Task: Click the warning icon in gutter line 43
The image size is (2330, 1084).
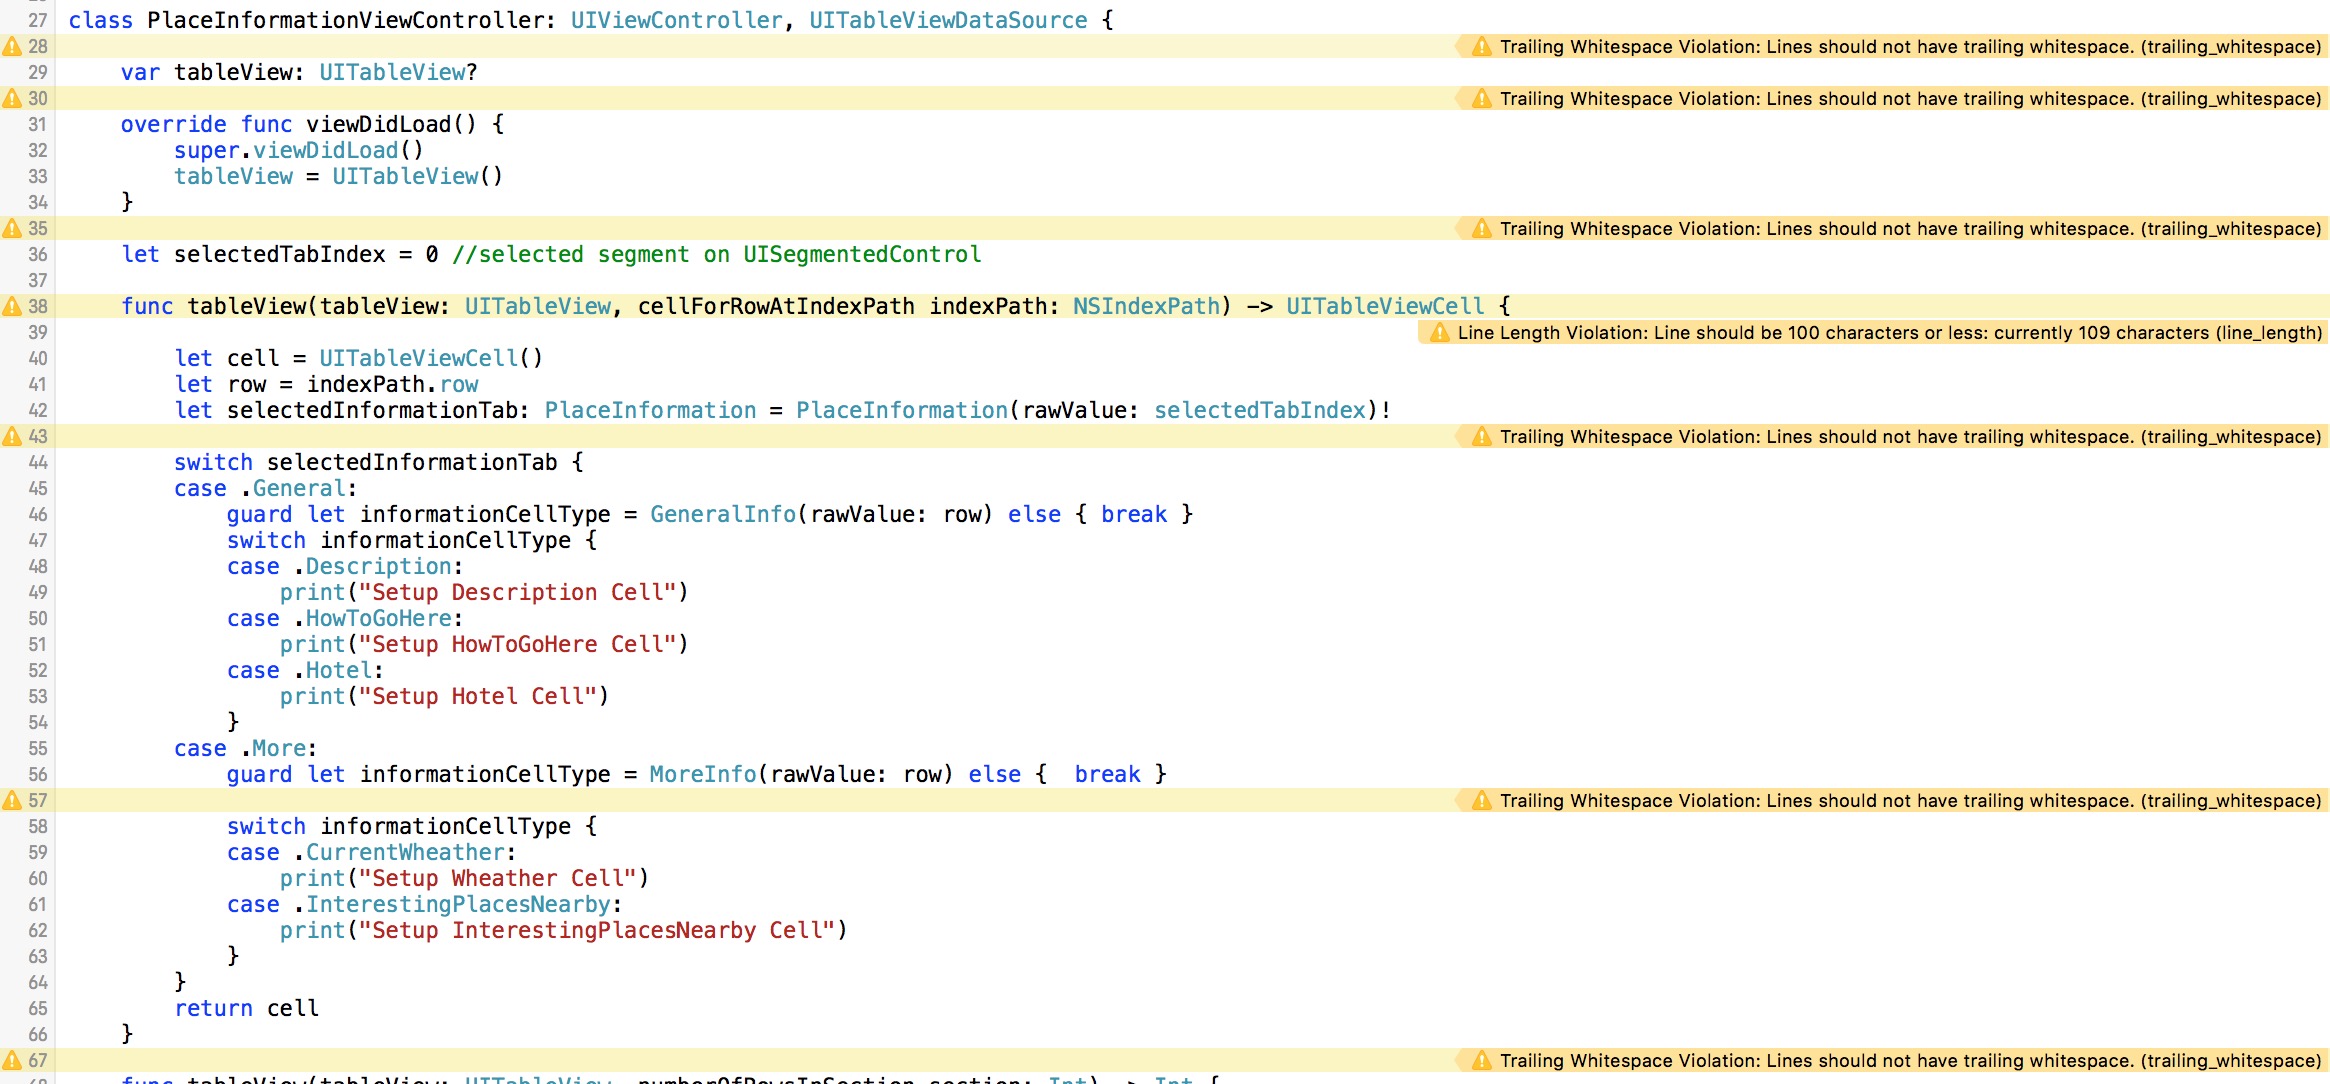Action: [12, 436]
